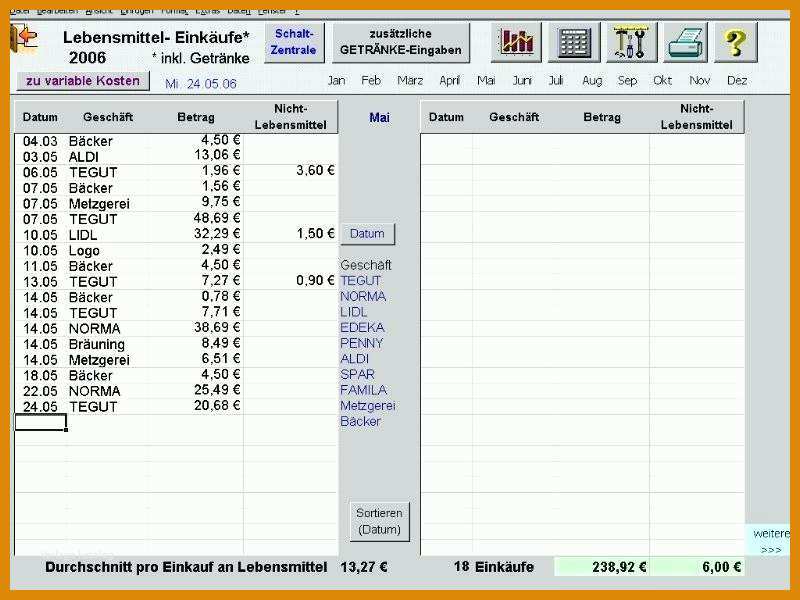The width and height of the screenshot is (800, 600).
Task: Select the 48,69 € amount cell
Action: [195, 218]
